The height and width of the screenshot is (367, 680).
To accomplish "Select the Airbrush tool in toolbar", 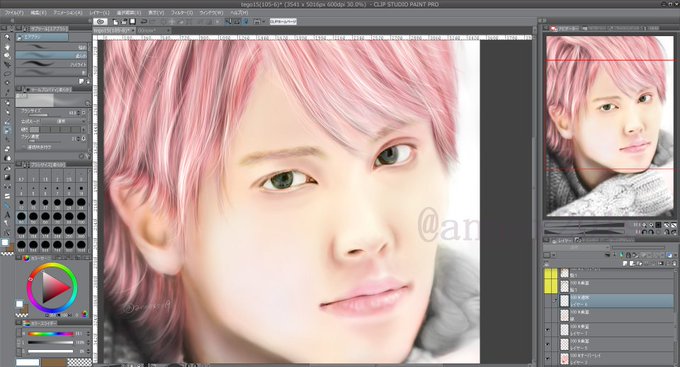I will pos(7,131).
